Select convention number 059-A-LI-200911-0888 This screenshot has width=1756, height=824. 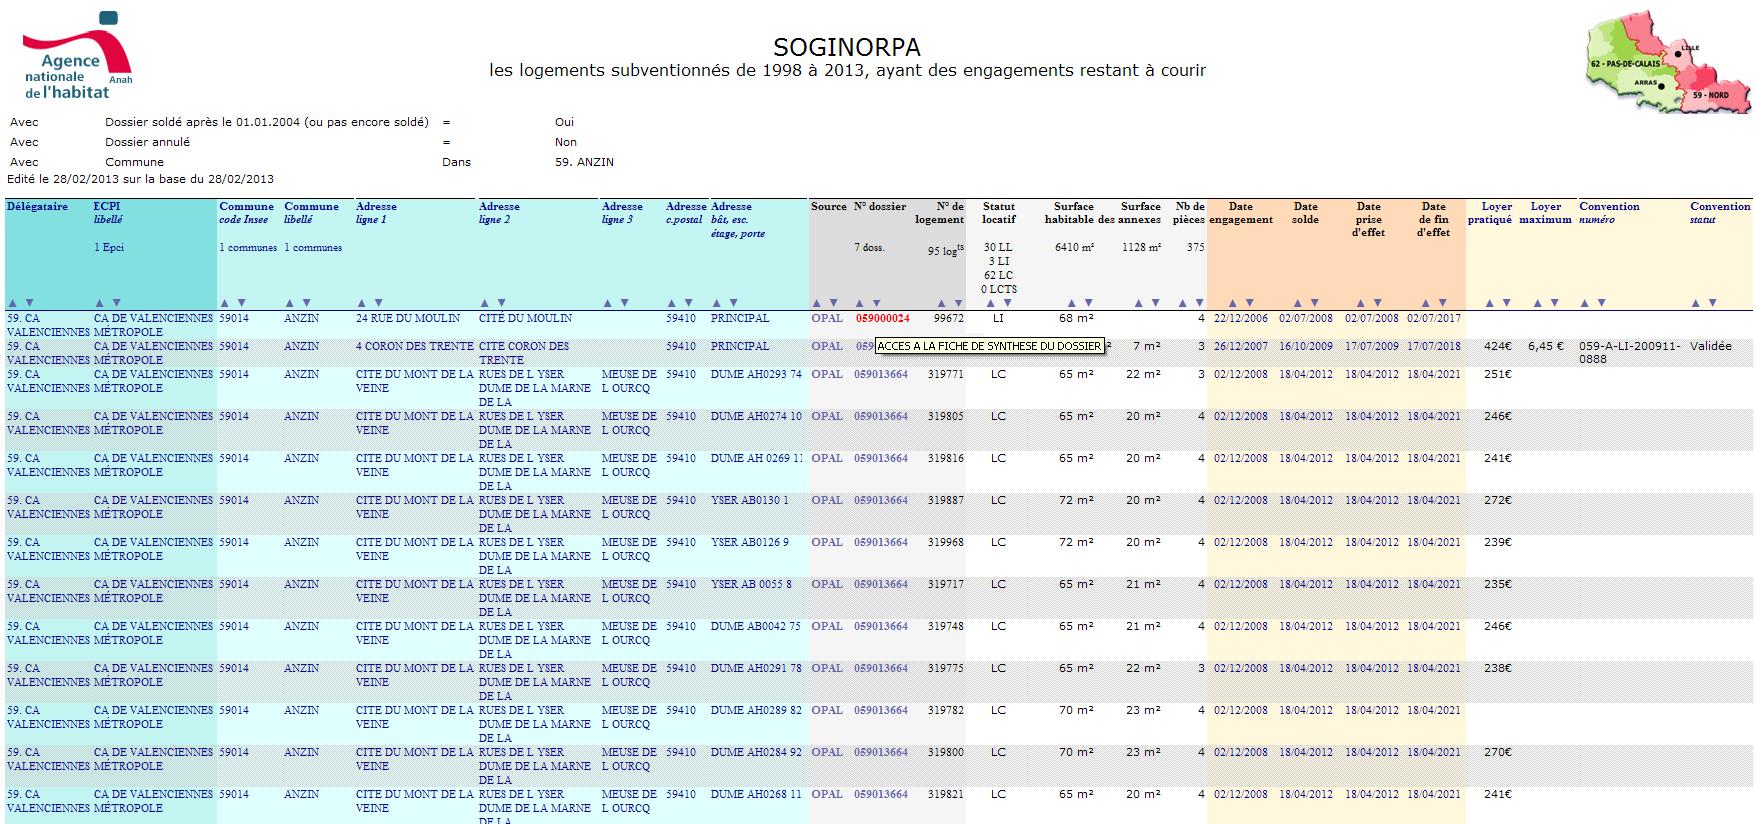point(1630,353)
